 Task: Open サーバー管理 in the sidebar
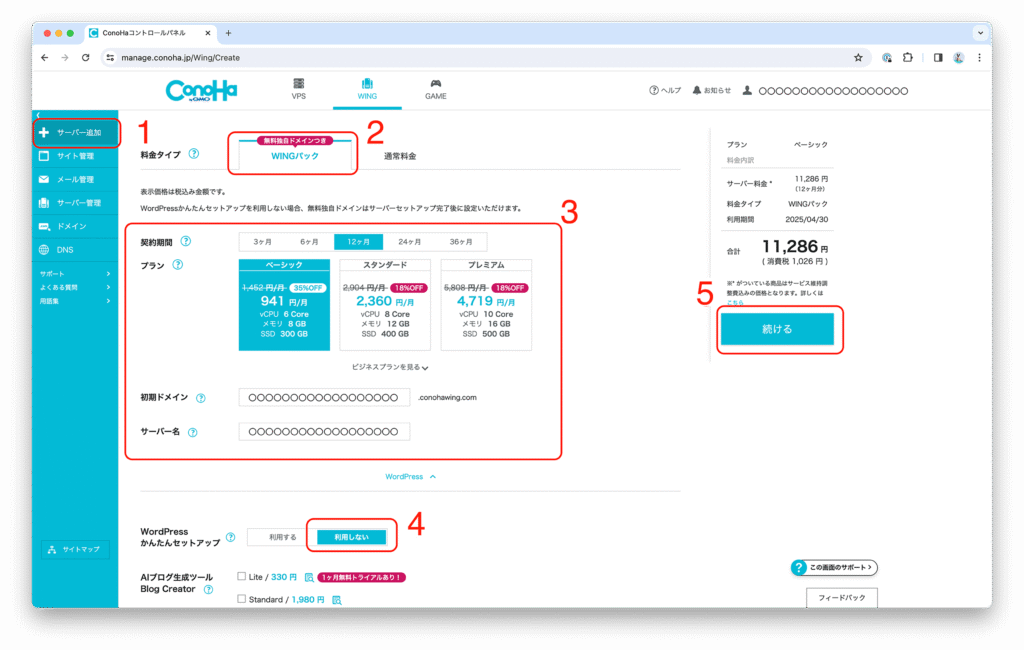pos(76,203)
